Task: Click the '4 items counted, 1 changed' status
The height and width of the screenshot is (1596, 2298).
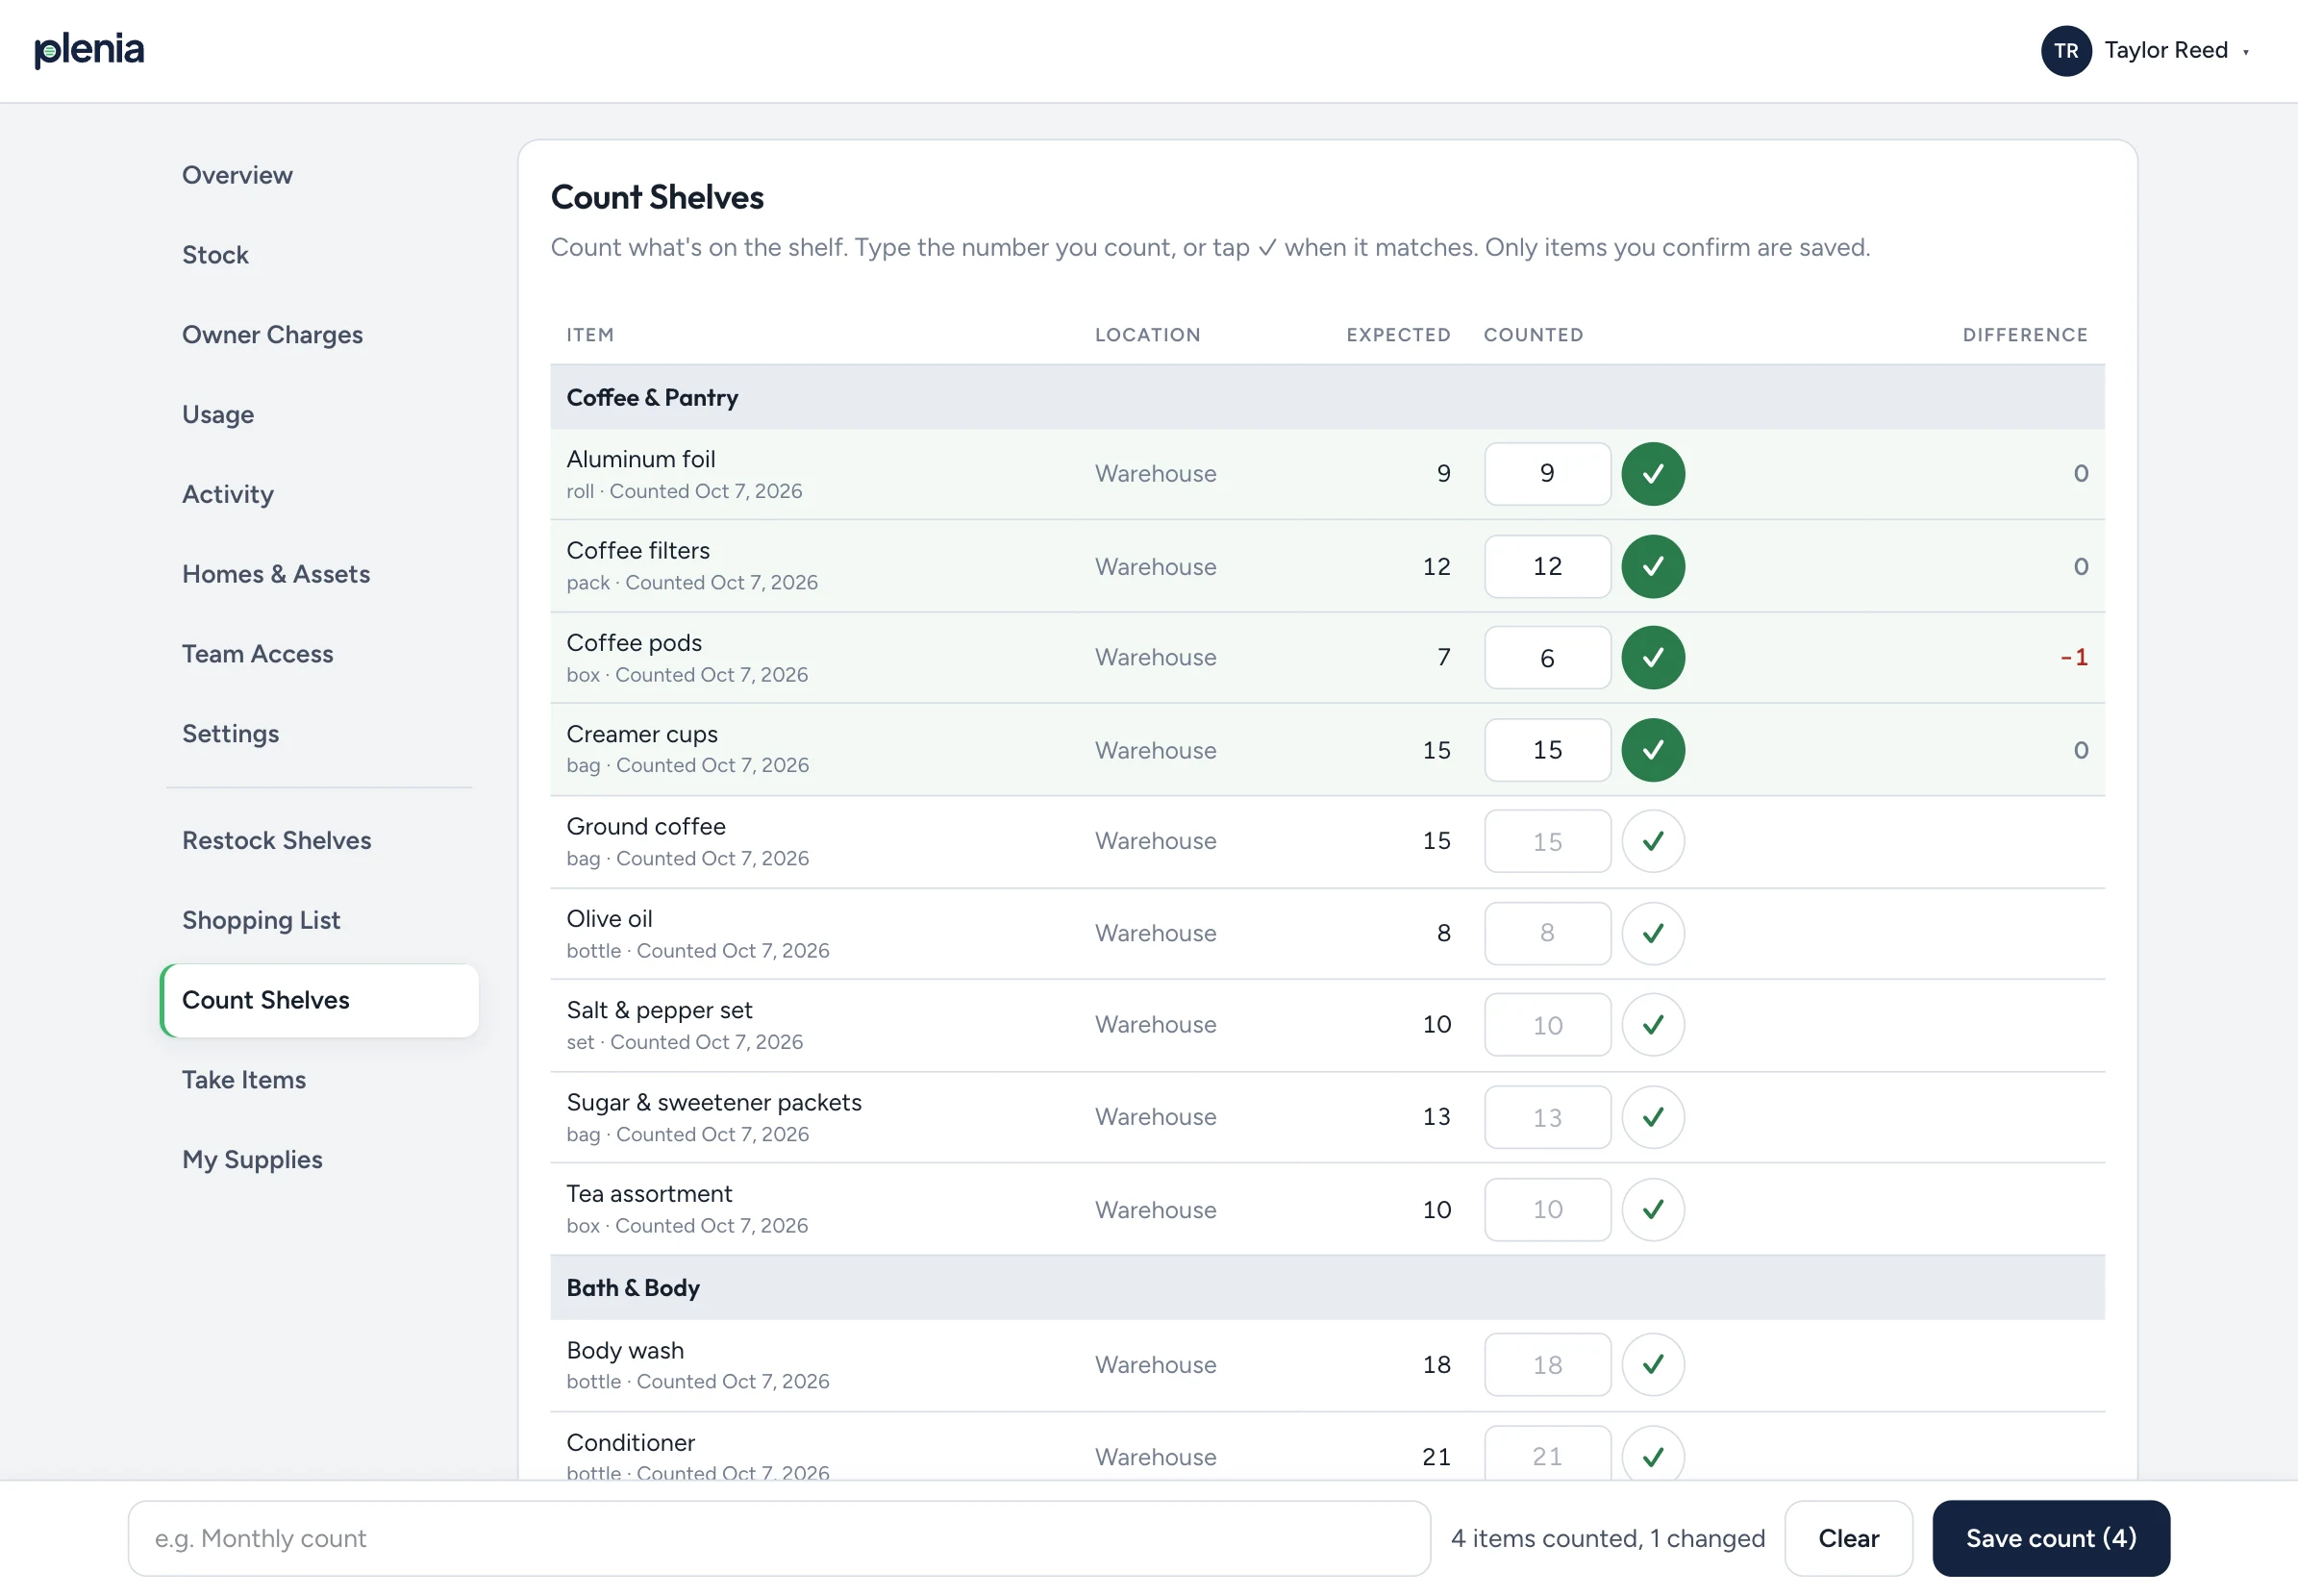Action: (x=1608, y=1538)
